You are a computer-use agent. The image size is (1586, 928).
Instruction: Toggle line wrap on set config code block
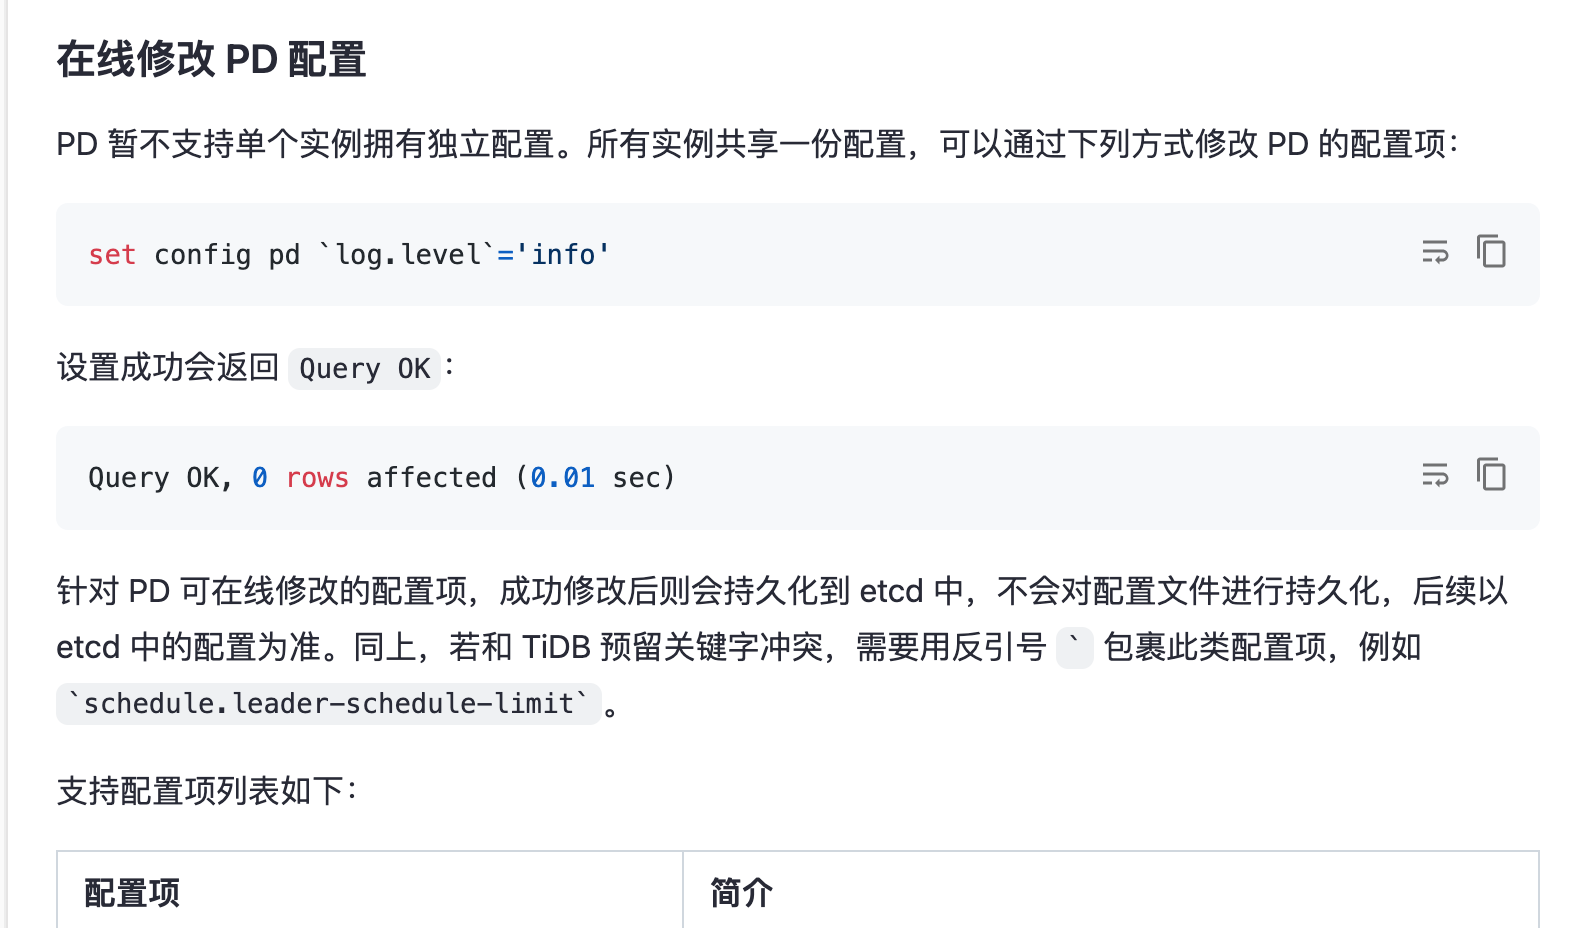pyautogui.click(x=1435, y=252)
